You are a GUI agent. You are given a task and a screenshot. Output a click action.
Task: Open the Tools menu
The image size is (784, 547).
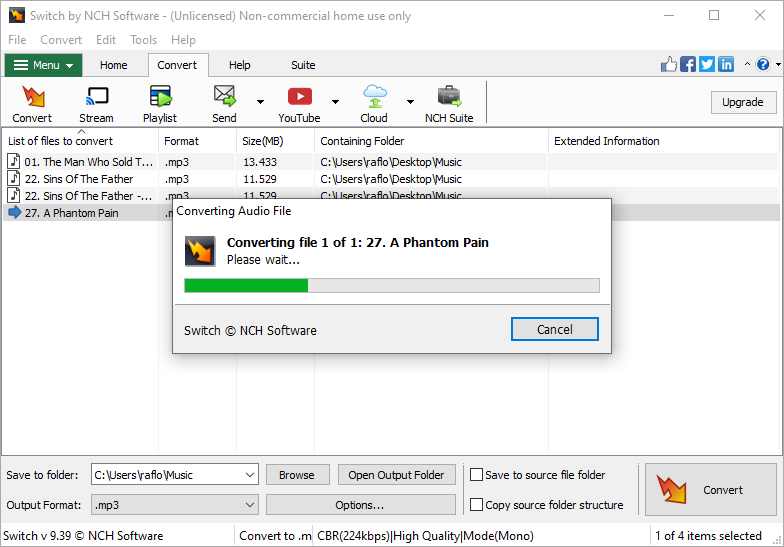coord(143,40)
